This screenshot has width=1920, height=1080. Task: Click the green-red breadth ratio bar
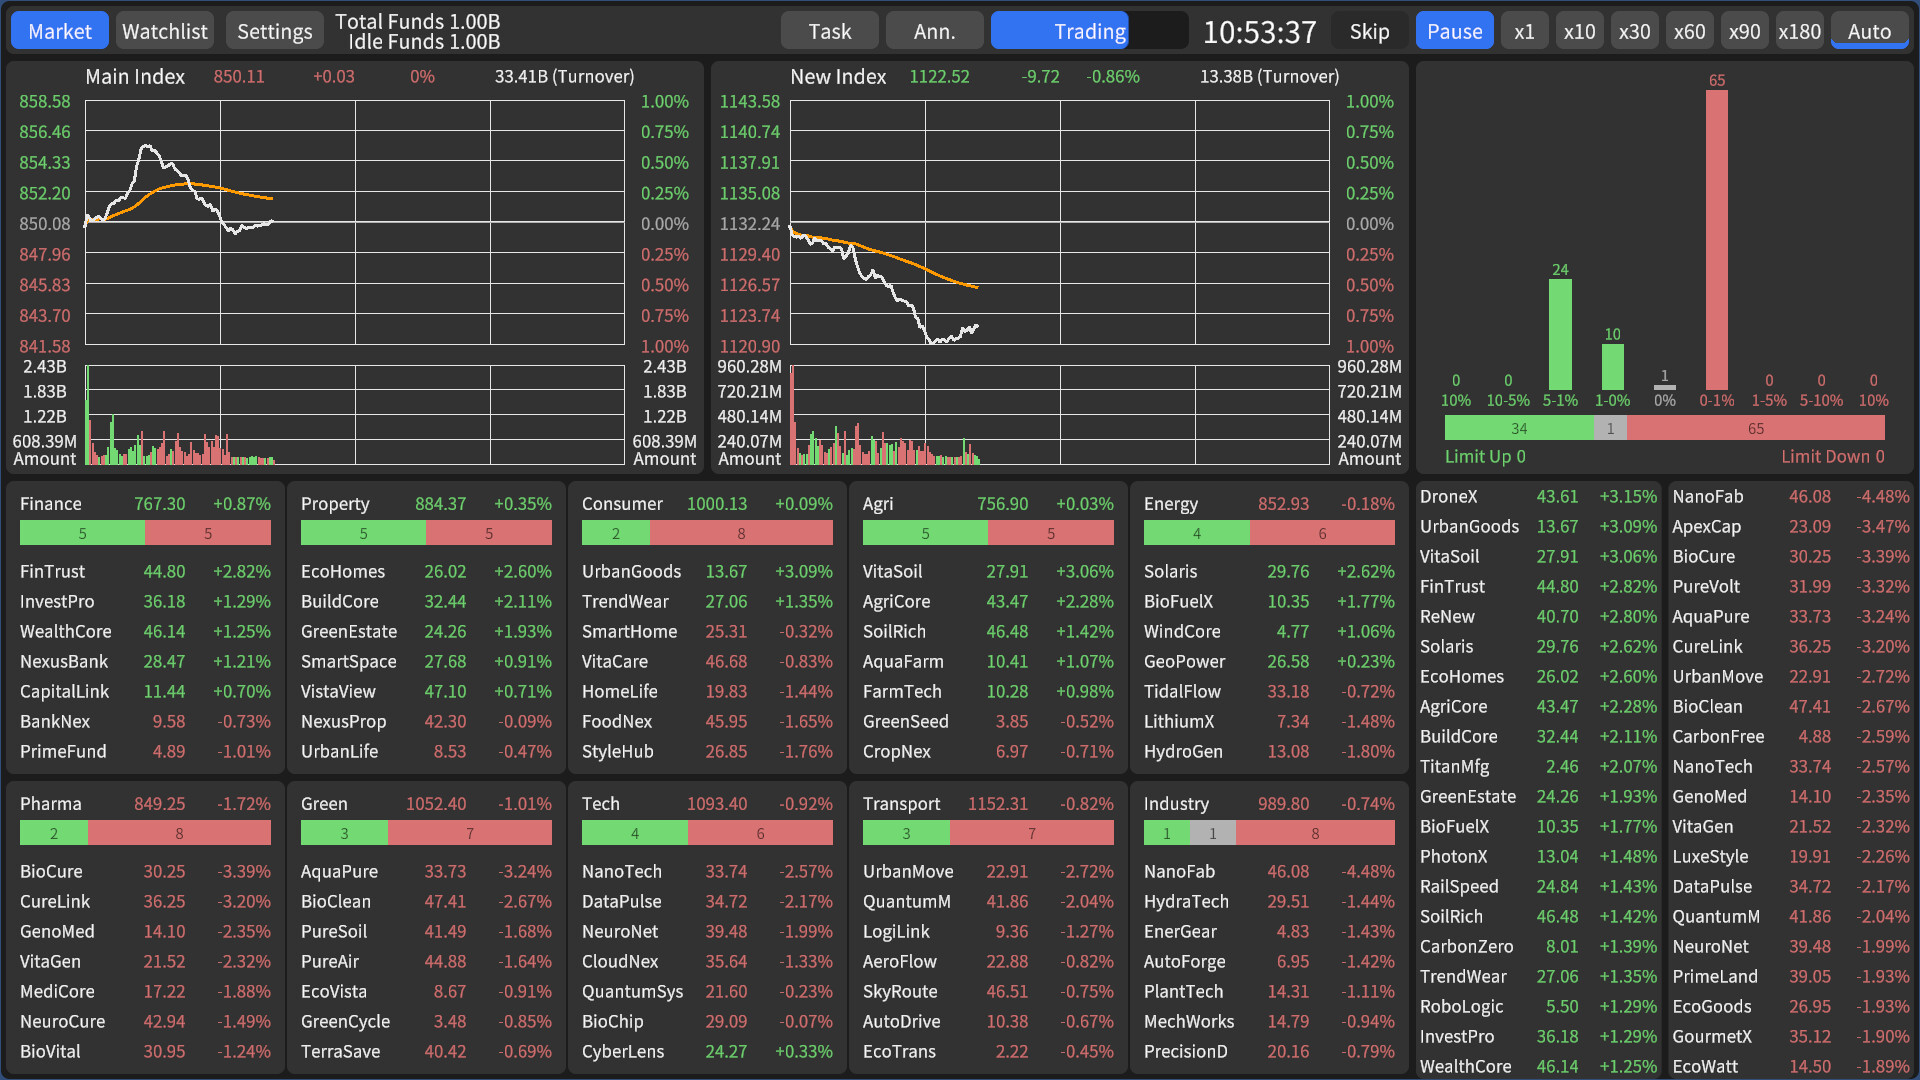click(1665, 428)
